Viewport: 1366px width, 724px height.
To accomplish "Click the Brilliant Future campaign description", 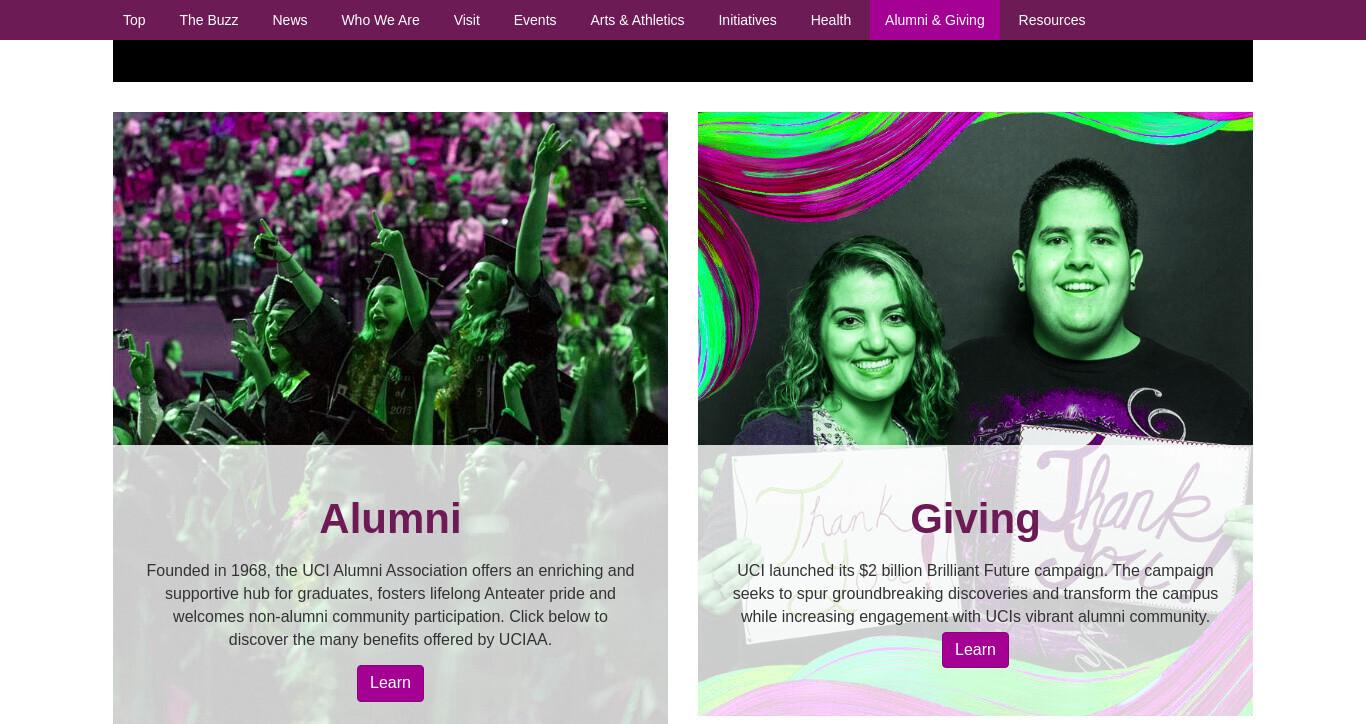I will pyautogui.click(x=975, y=593).
